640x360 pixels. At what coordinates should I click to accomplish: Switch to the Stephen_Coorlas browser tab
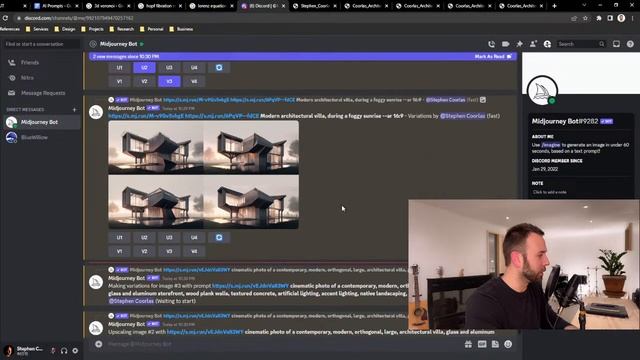click(313, 6)
